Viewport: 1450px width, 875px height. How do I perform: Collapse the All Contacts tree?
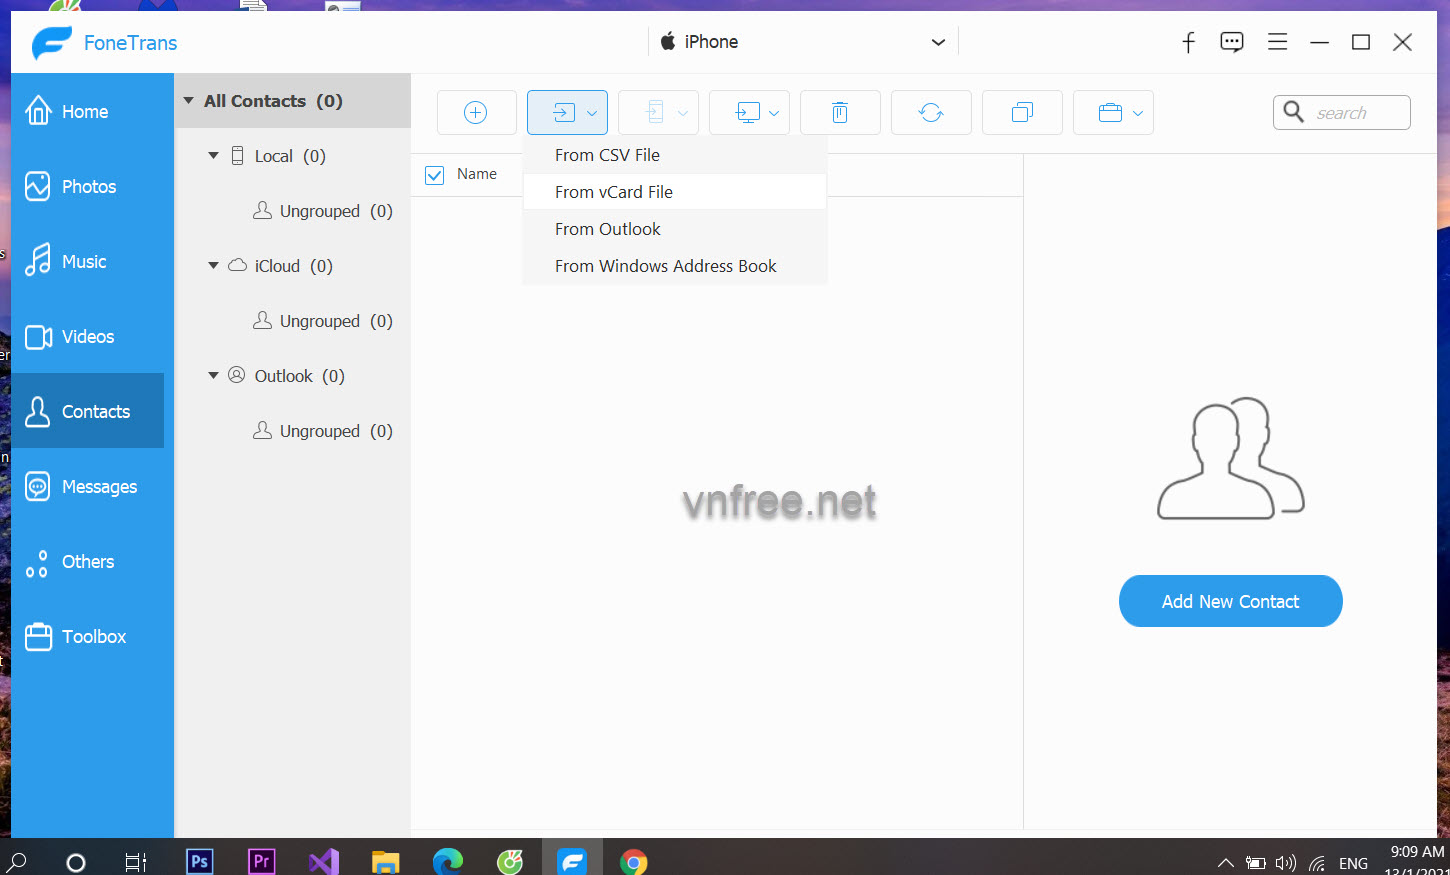(189, 101)
